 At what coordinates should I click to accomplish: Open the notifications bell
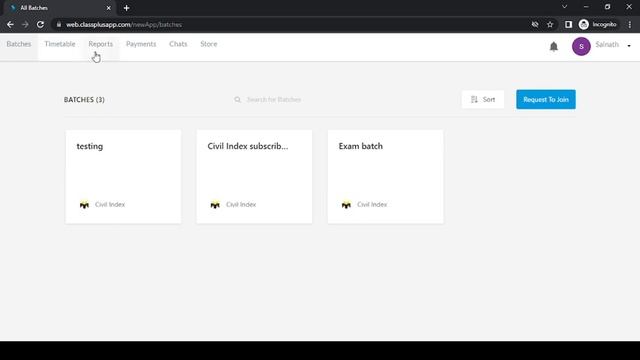[553, 47]
